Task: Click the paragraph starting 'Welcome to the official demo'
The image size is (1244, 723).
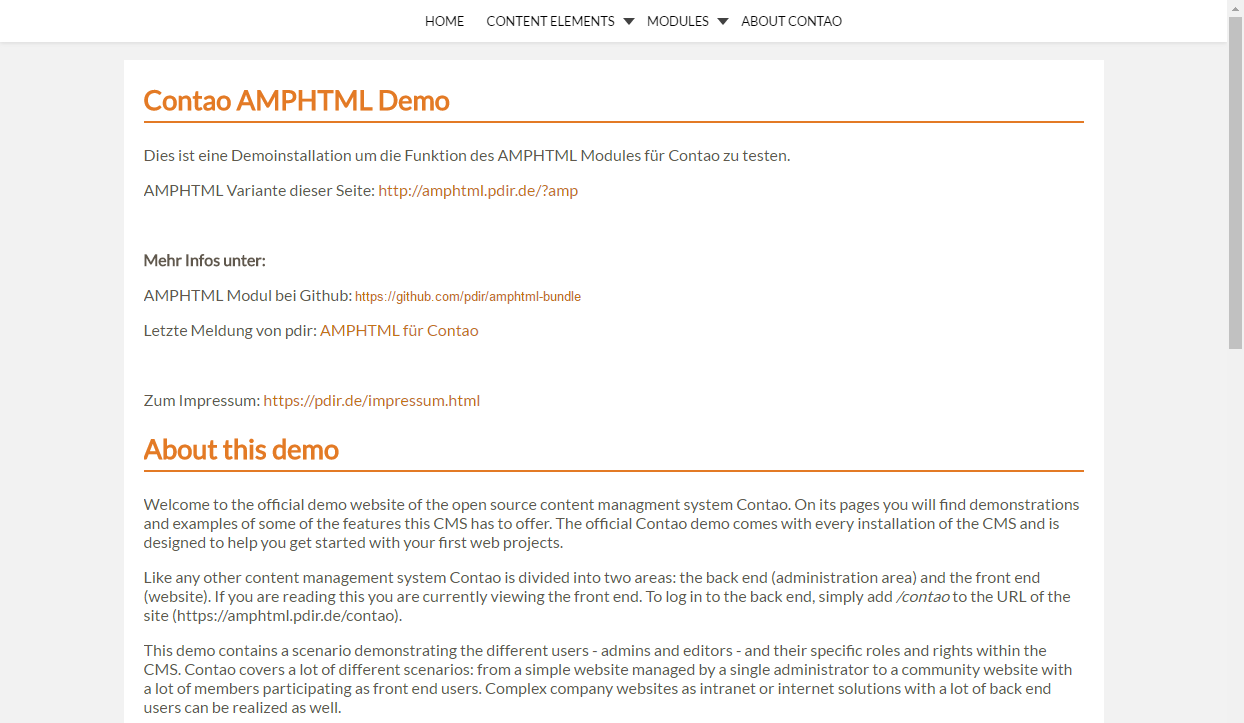Action: pos(612,524)
